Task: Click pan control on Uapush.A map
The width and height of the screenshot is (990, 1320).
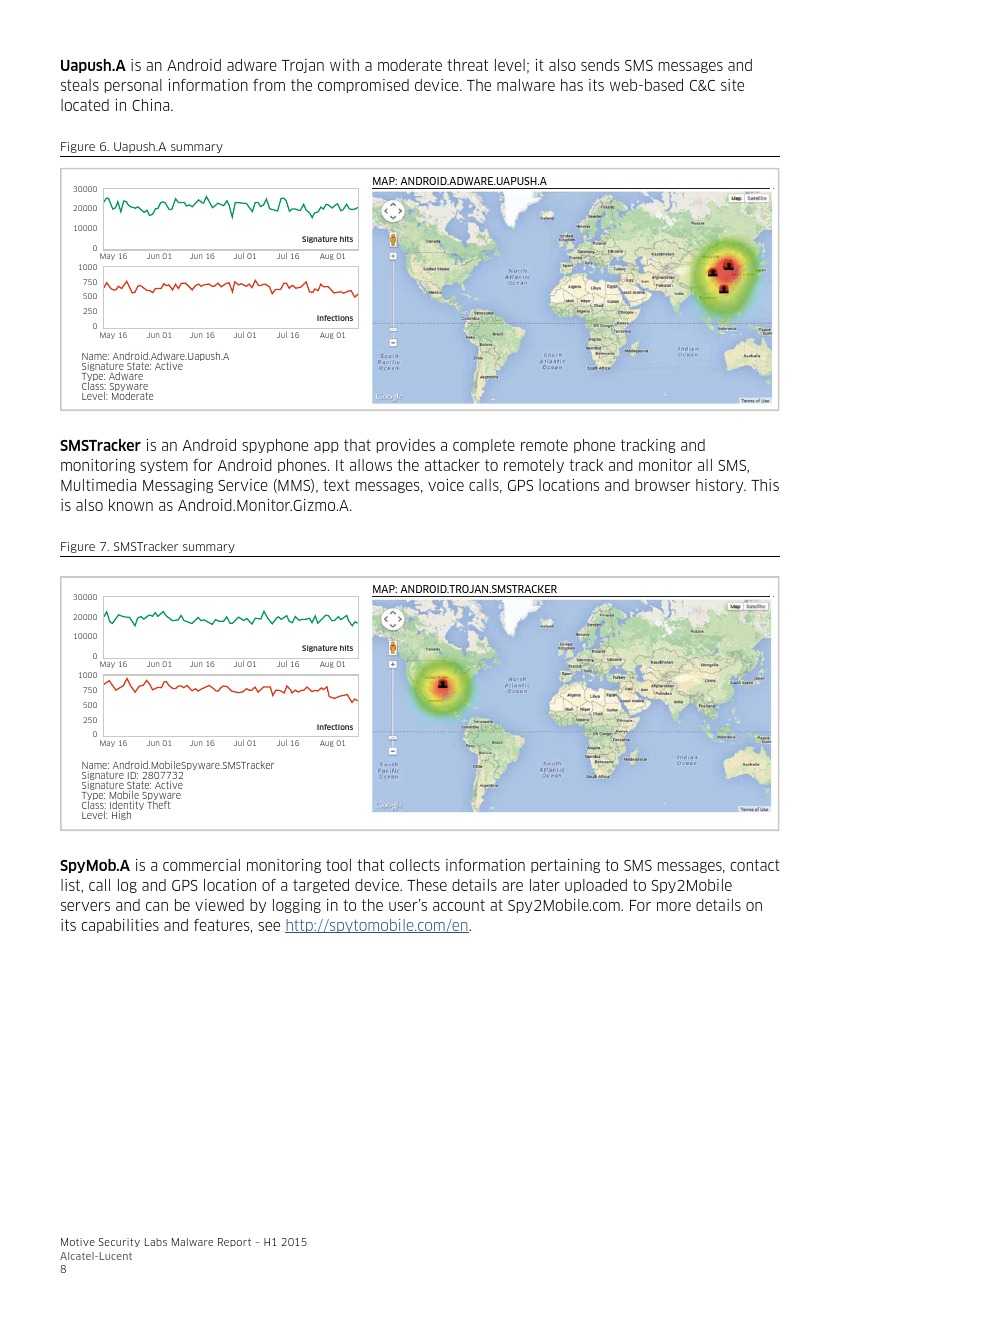Action: 393,211
